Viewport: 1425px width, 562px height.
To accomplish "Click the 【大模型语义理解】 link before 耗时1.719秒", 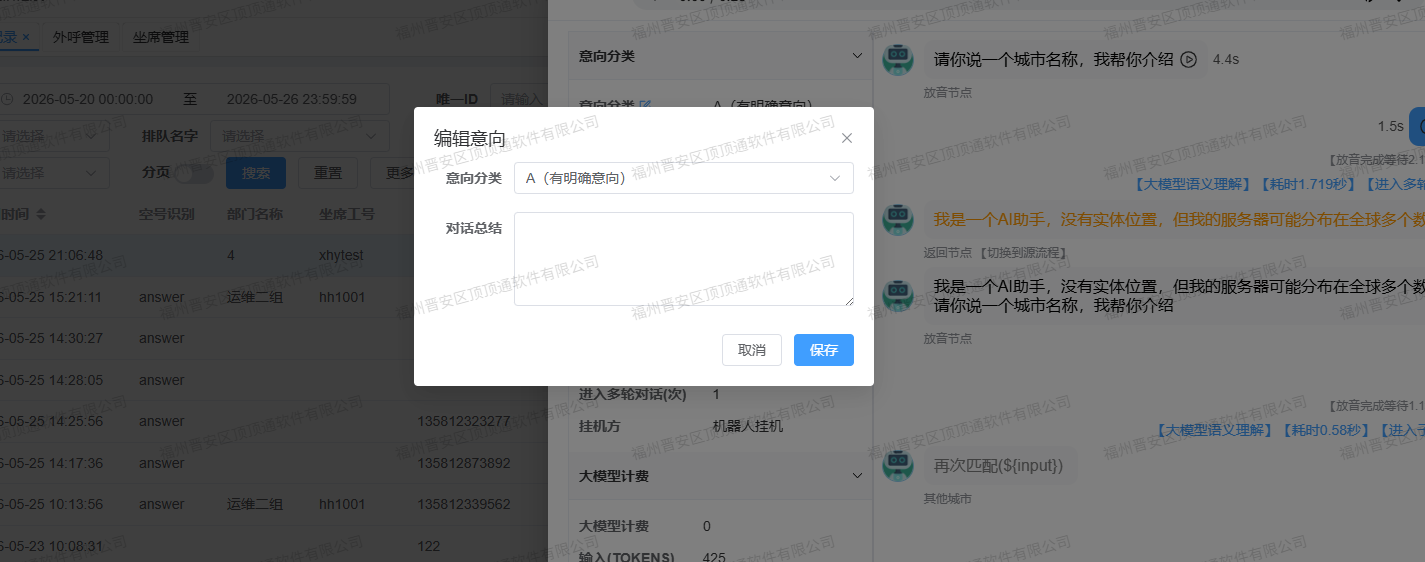I will tap(1193, 184).
